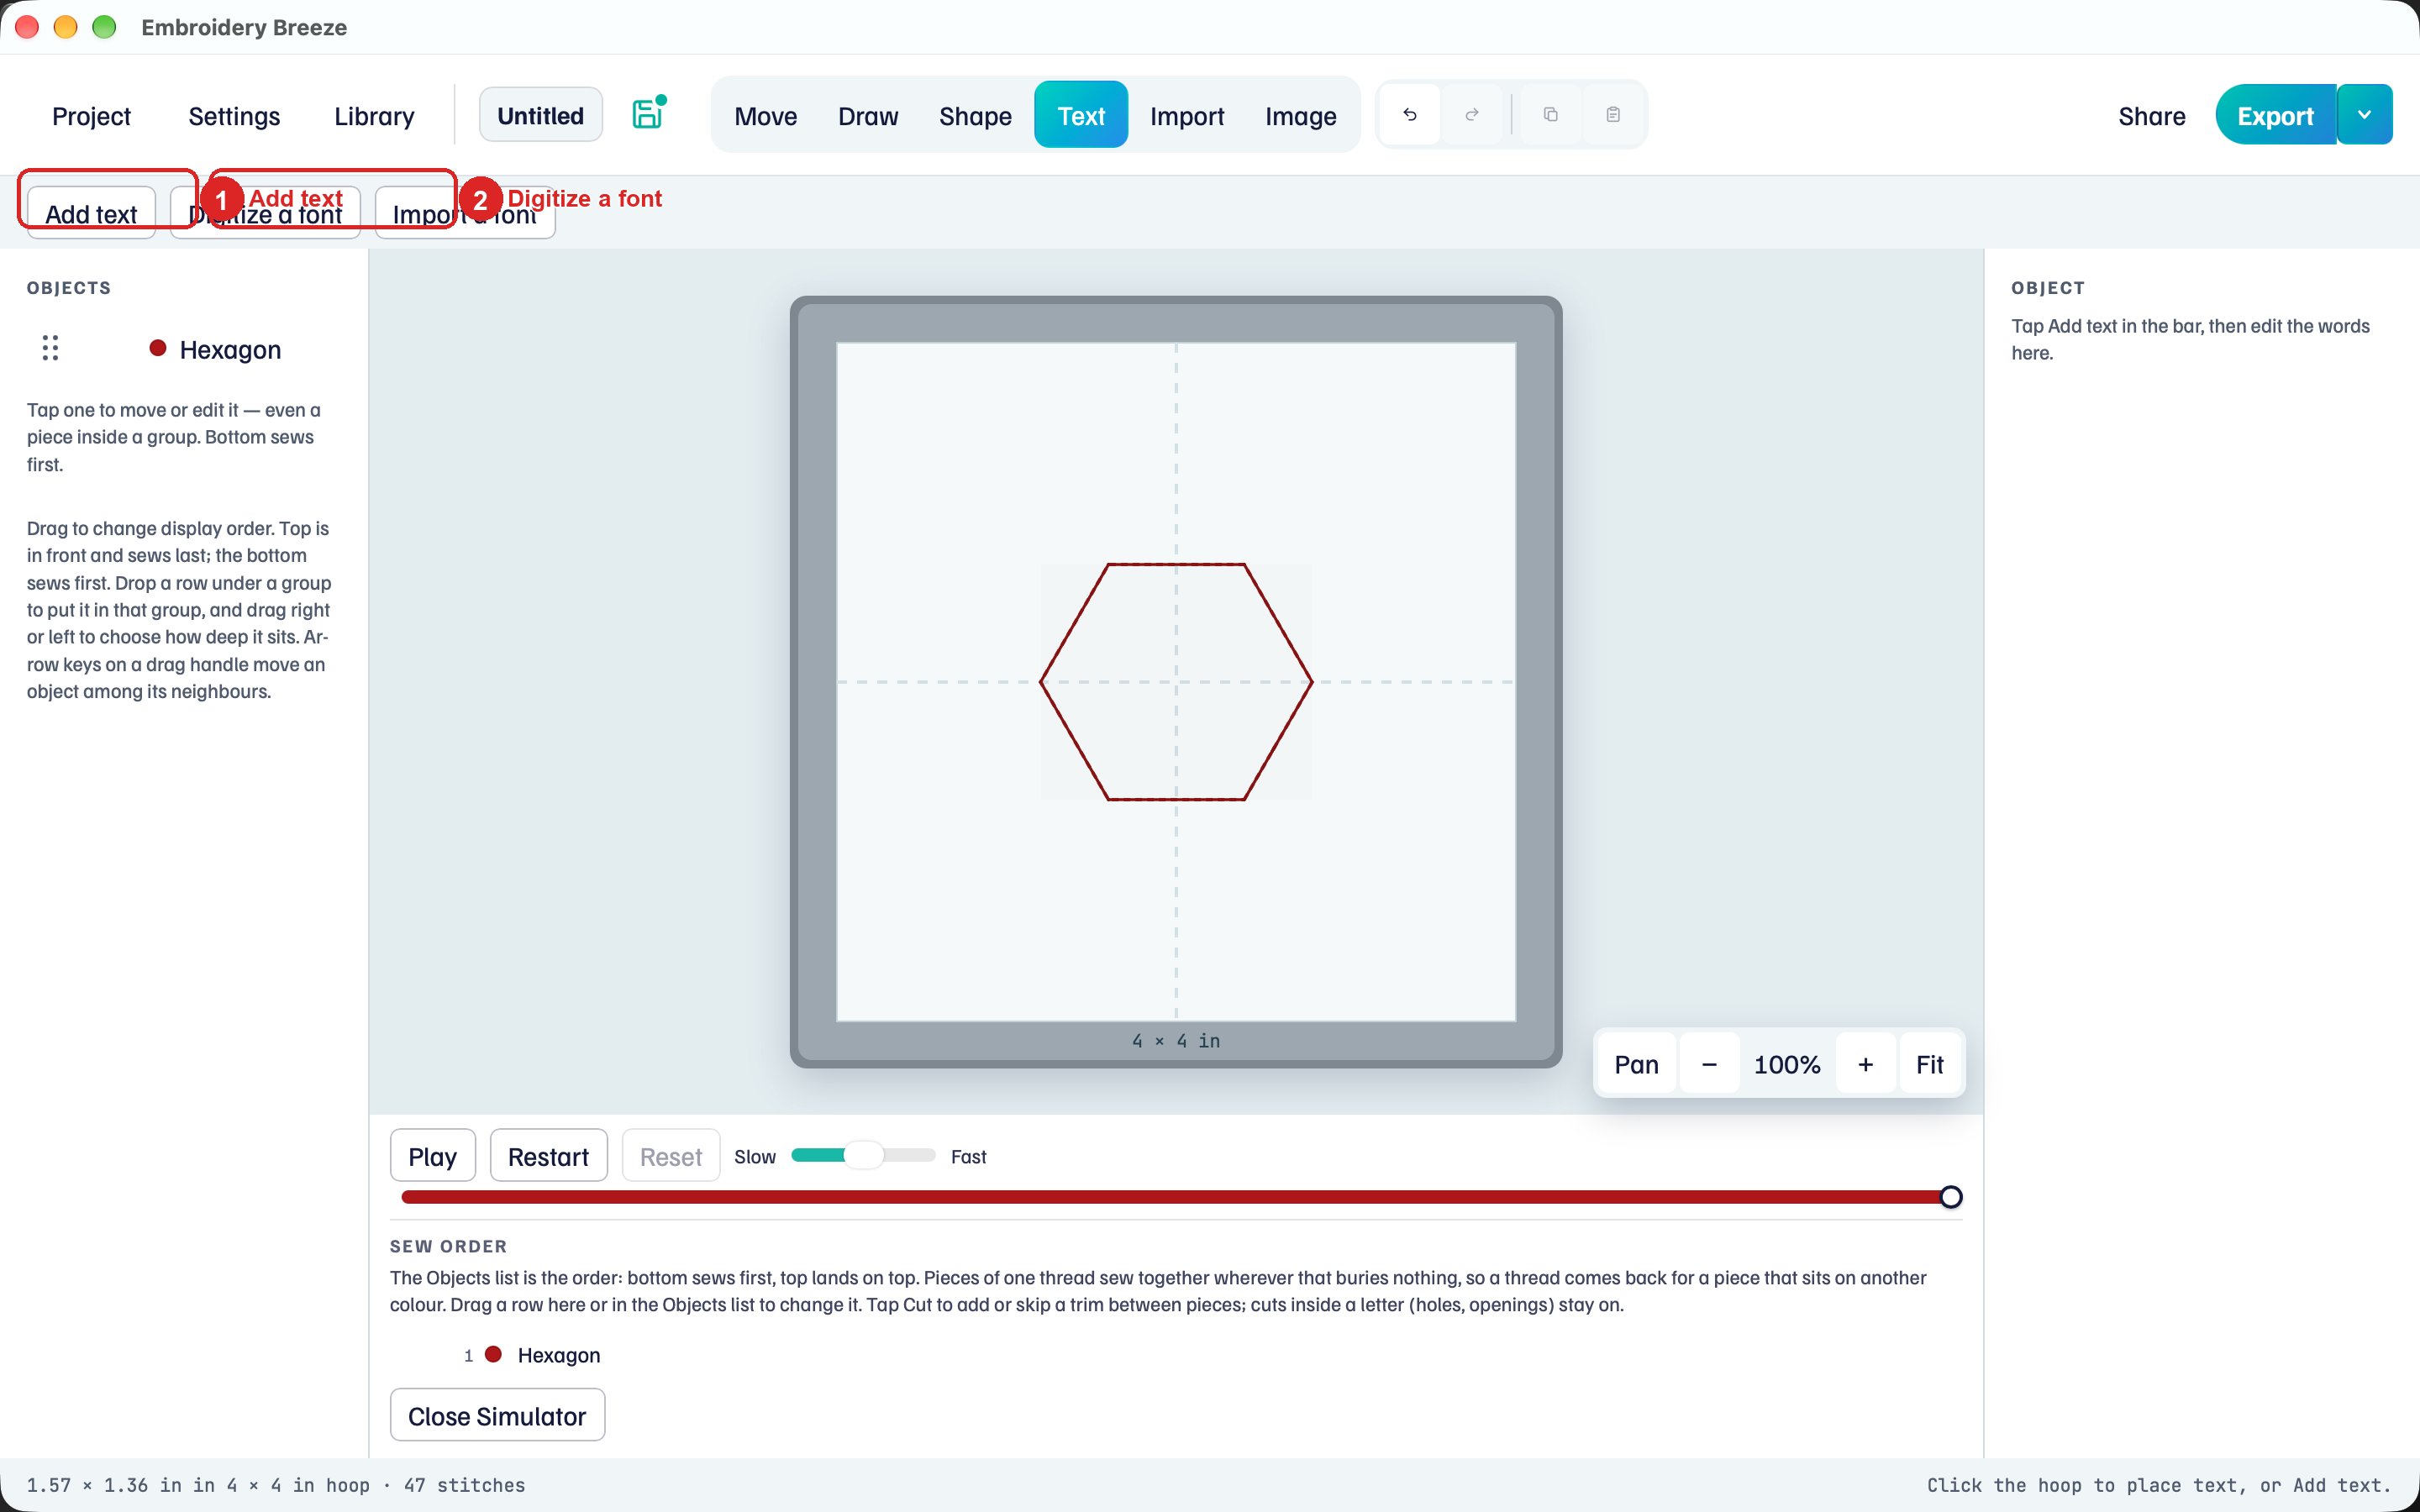Click the '4 × 4 in' hoop label

tap(1175, 1041)
